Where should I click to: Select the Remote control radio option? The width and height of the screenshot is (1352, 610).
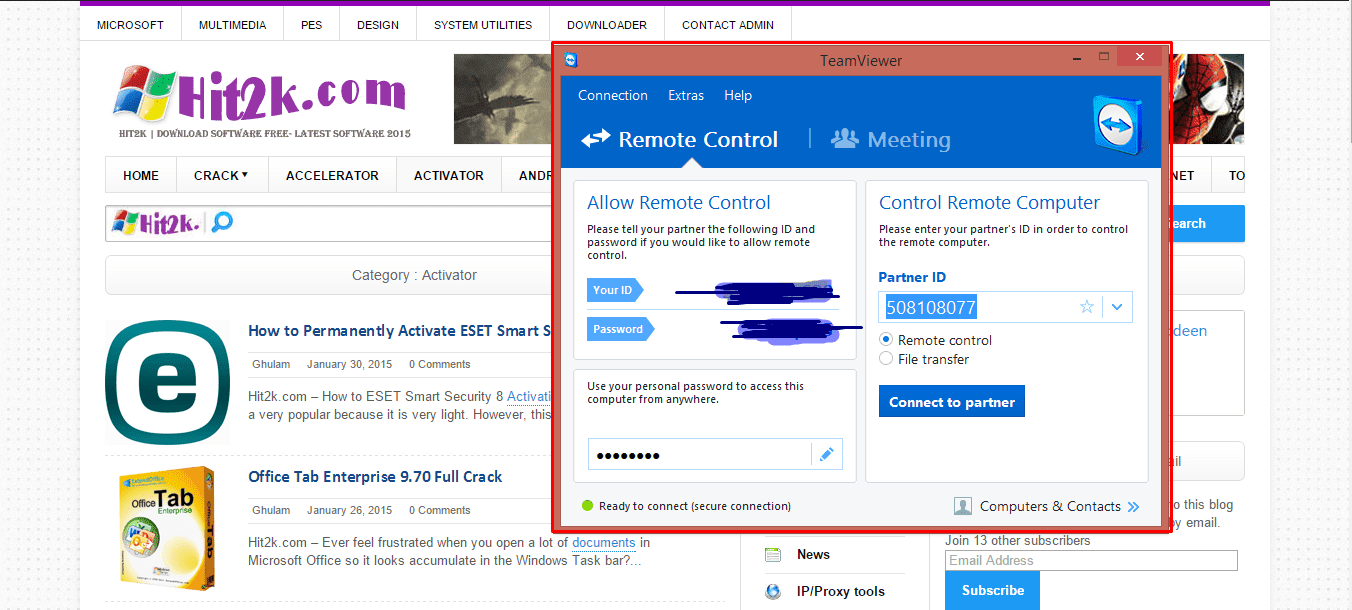[x=886, y=340]
